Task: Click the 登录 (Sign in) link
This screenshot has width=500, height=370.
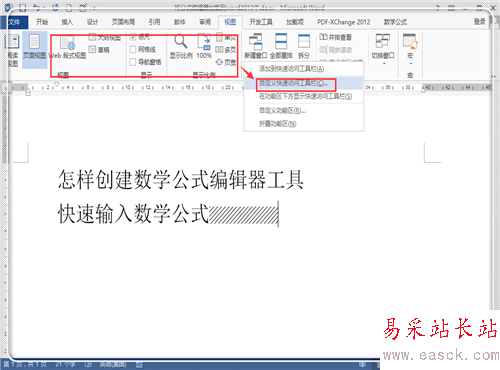Action: coord(480,22)
